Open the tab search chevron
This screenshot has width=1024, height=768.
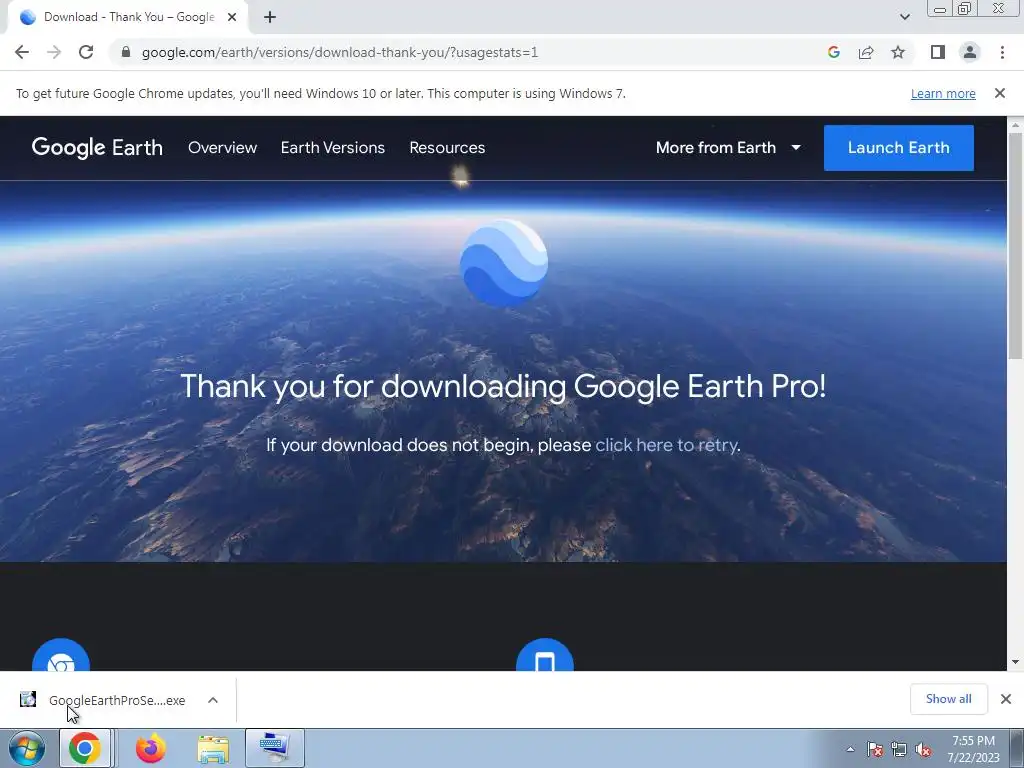904,17
